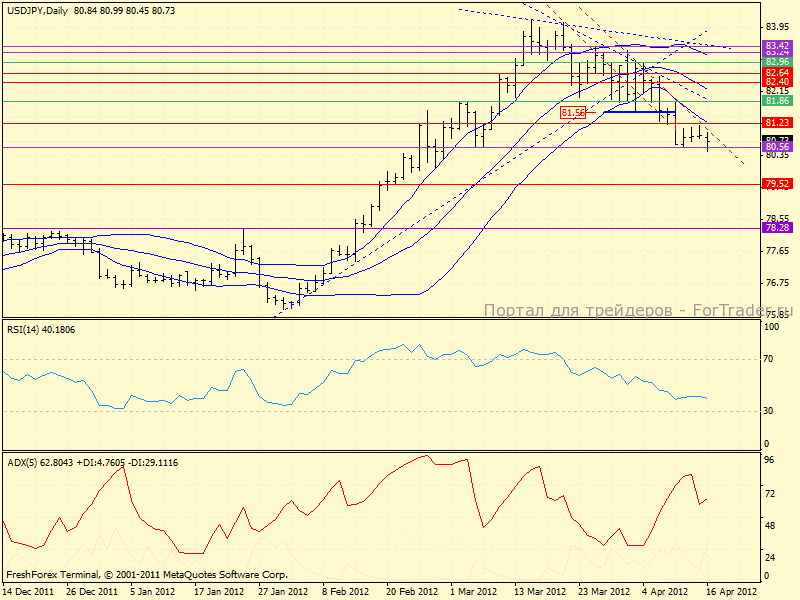
Task: Click the purple 83.42 price level label
Action: click(777, 46)
